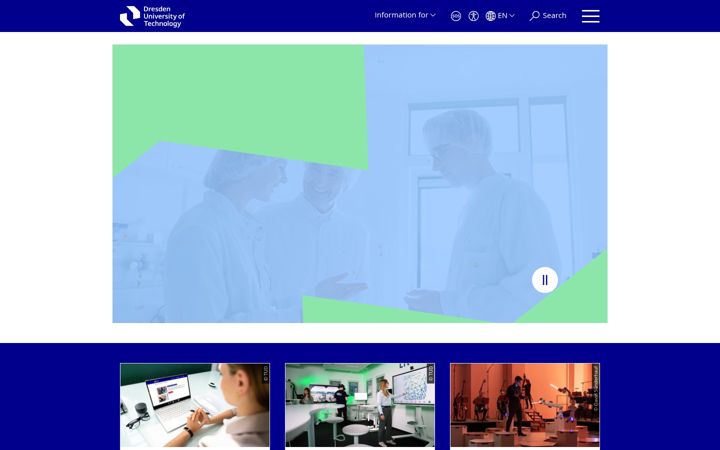Open the interactive lab room card image
Screen dimensions: 720x450
360,405
